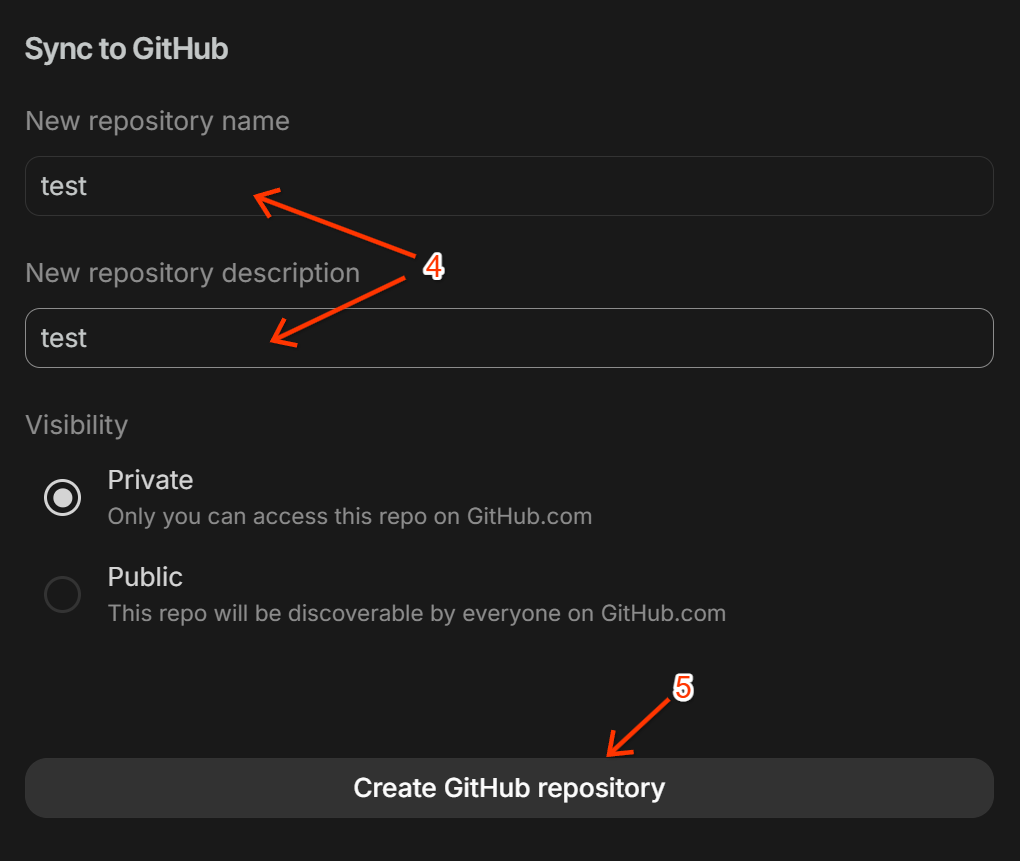Screen dimensions: 1020x861
Task: Click the New repository name input field
Action: [600, 186]
